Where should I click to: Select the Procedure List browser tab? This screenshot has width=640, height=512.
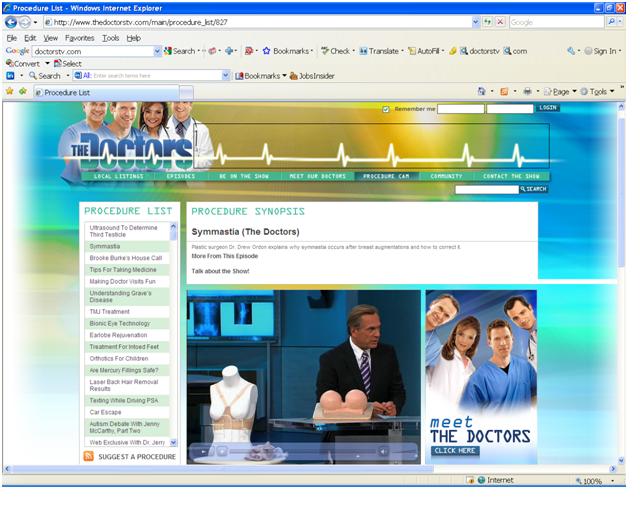tap(106, 92)
